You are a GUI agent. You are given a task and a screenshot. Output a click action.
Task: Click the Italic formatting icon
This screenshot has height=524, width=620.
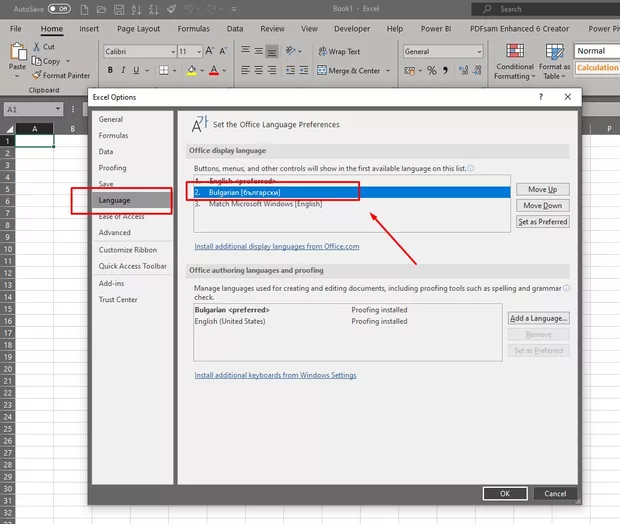click(x=123, y=71)
